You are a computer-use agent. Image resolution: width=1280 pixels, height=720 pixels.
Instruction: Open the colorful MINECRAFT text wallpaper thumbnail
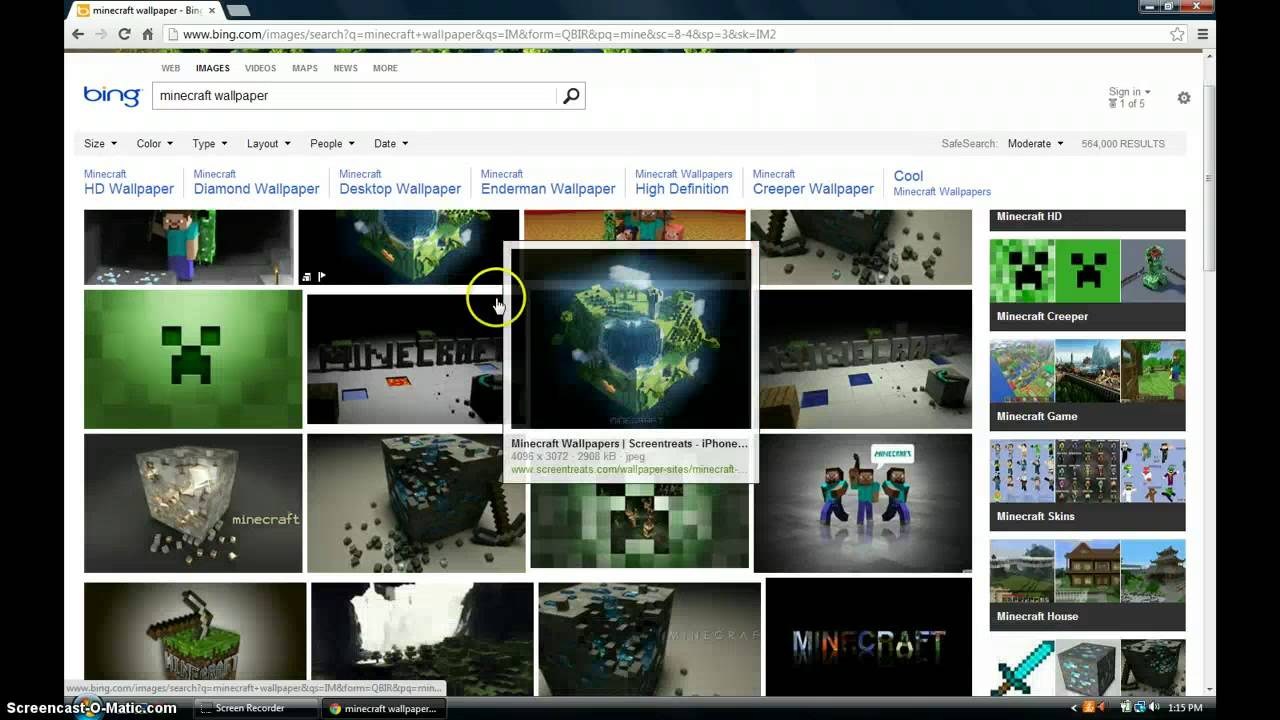tap(868, 636)
